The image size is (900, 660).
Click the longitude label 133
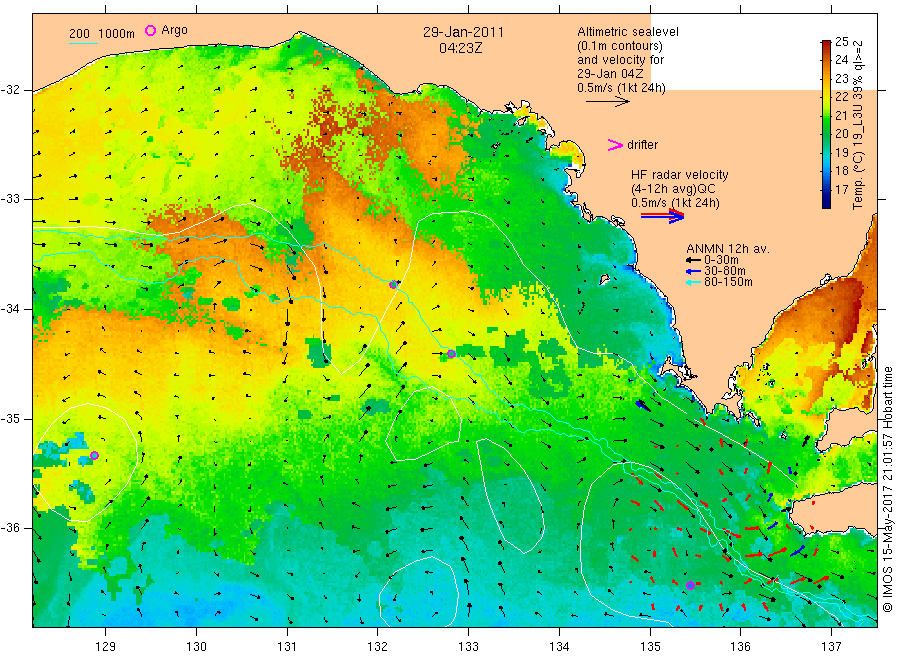468,647
